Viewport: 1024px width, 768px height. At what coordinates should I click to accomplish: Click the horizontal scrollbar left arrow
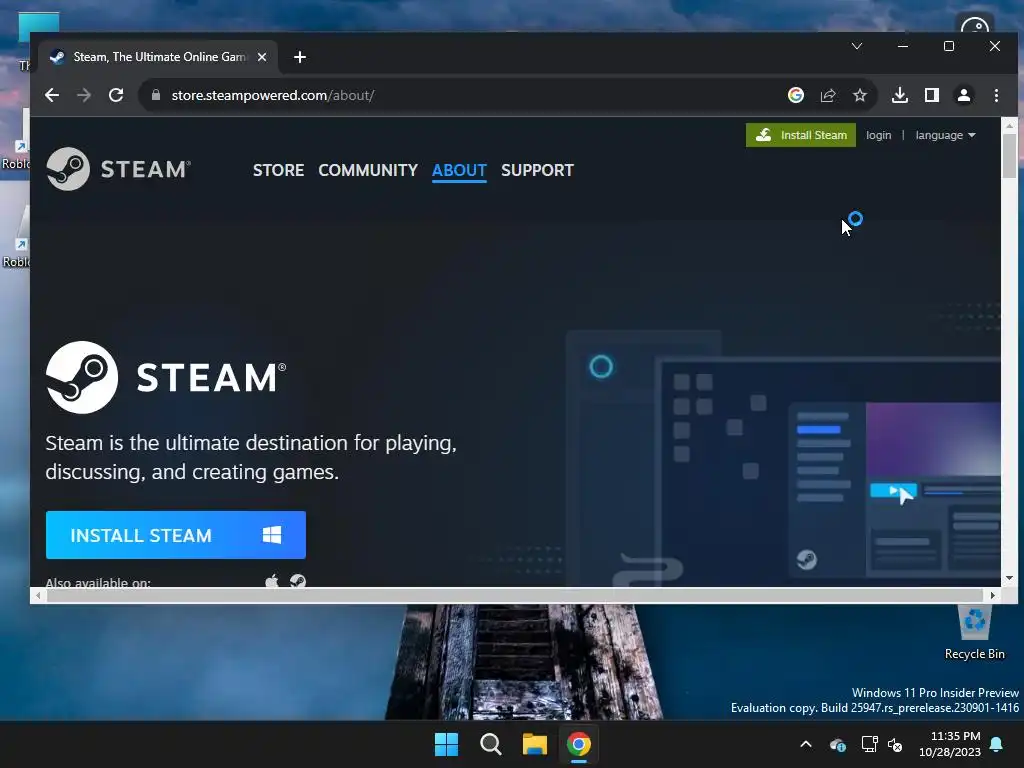(x=38, y=596)
